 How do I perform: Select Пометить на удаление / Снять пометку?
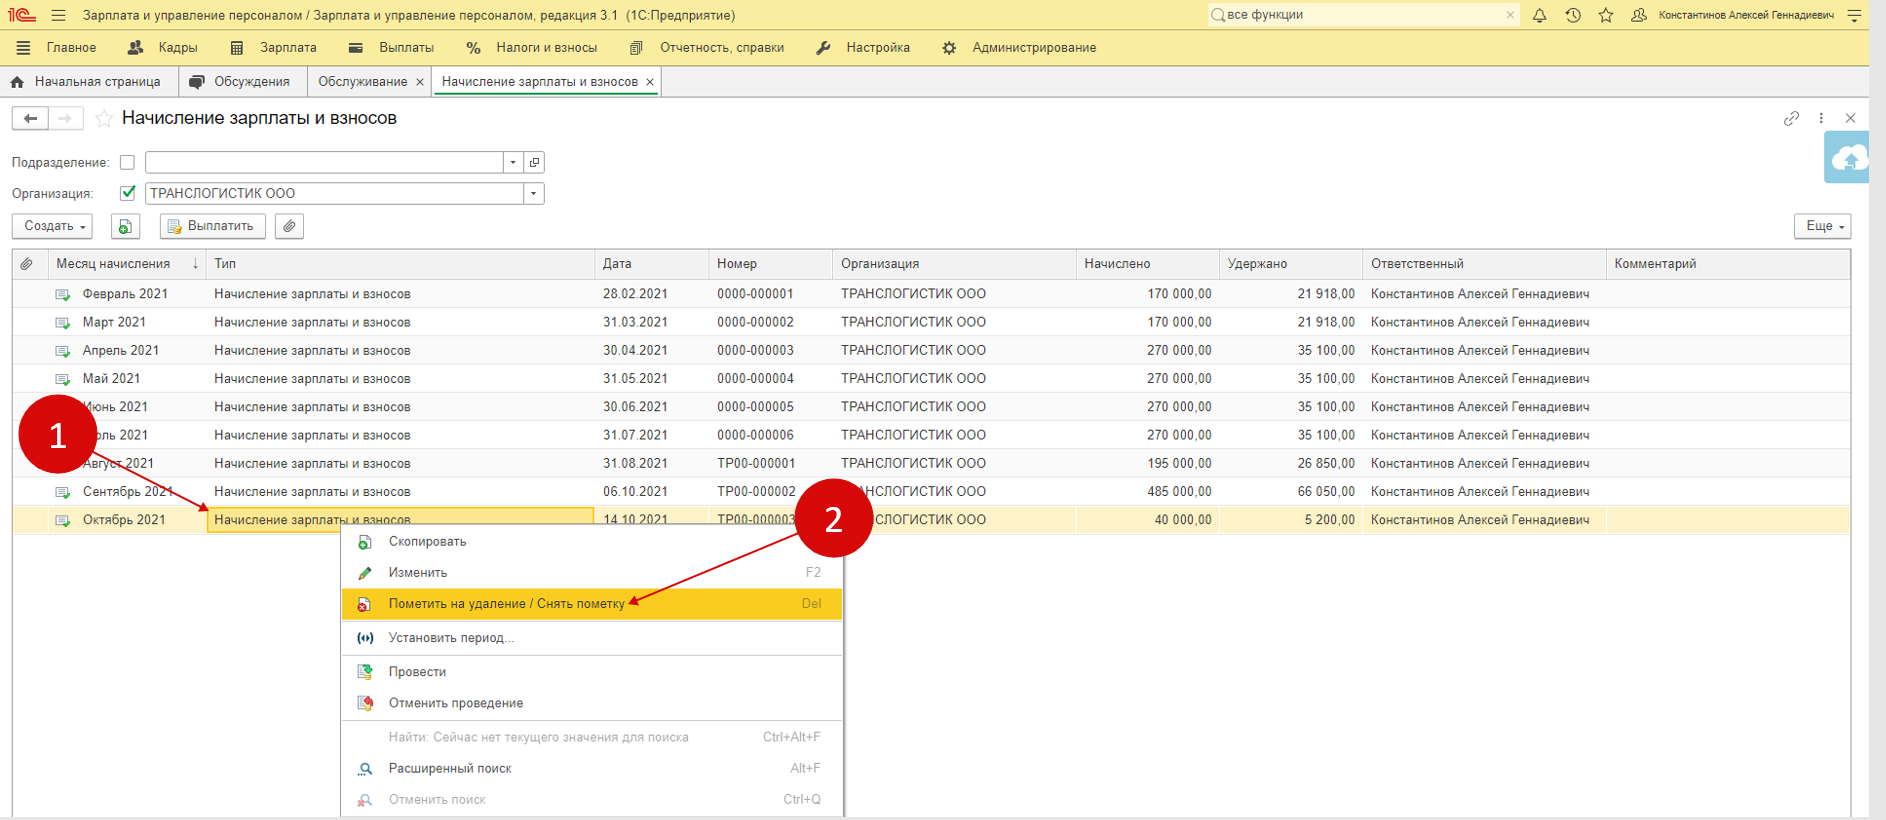click(x=592, y=604)
